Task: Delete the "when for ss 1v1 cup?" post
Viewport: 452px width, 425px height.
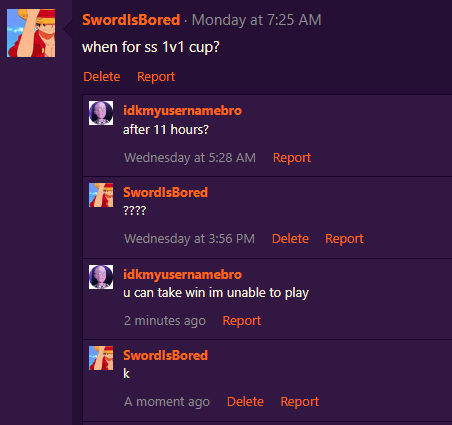Action: tap(102, 77)
